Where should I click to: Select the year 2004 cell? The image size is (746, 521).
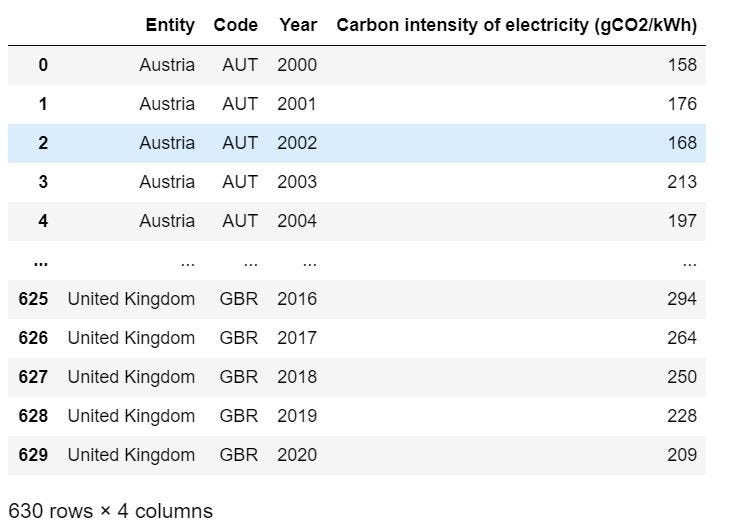point(297,221)
